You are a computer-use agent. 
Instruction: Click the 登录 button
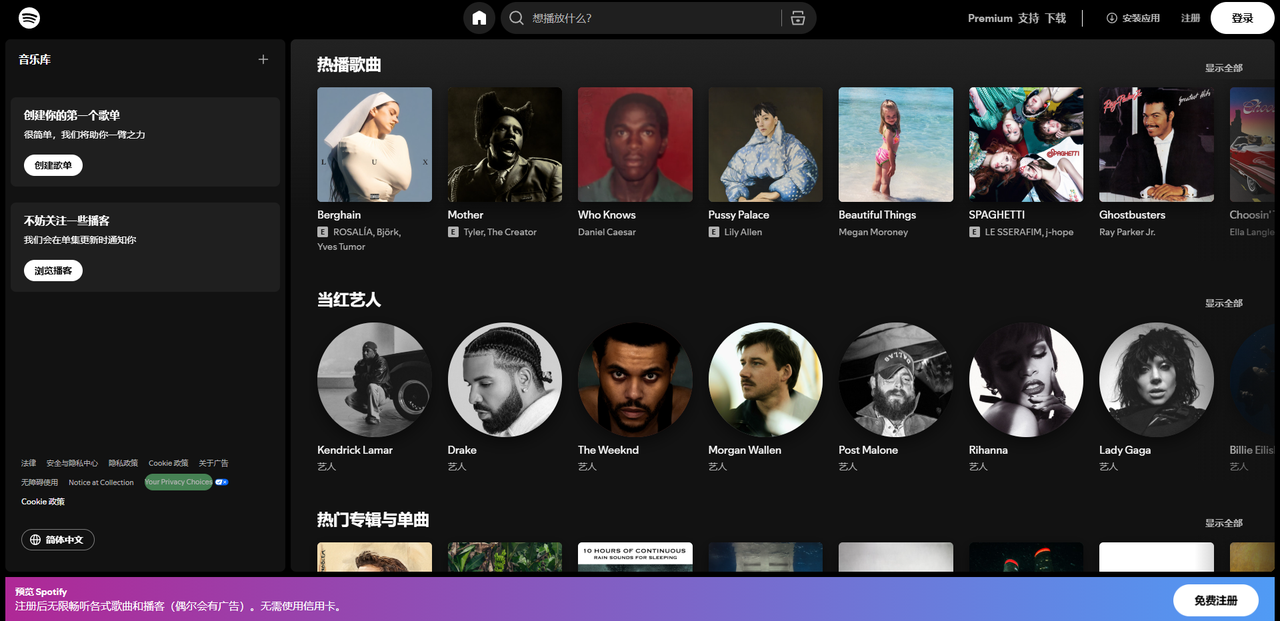pos(1242,18)
